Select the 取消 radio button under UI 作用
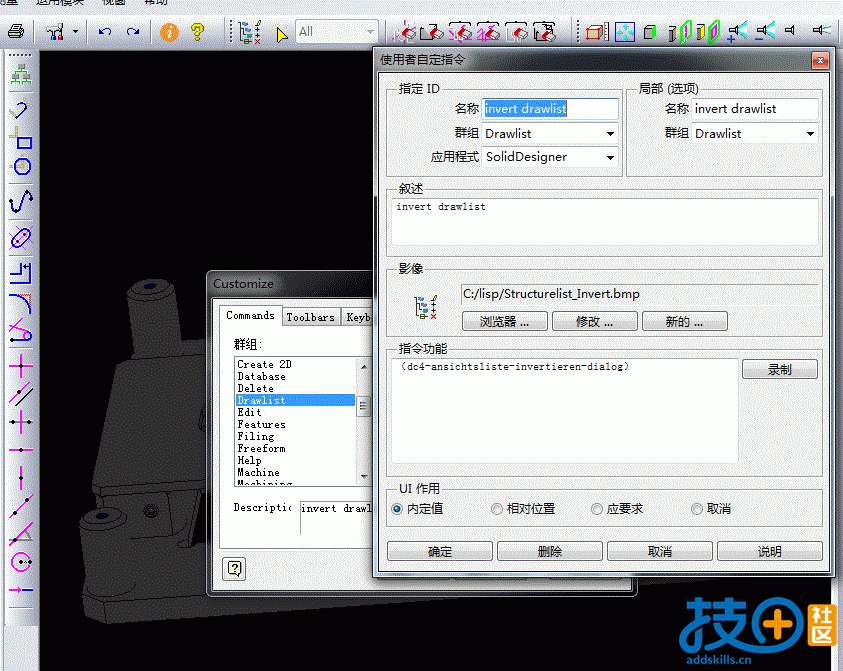The image size is (843, 671). coord(697,509)
